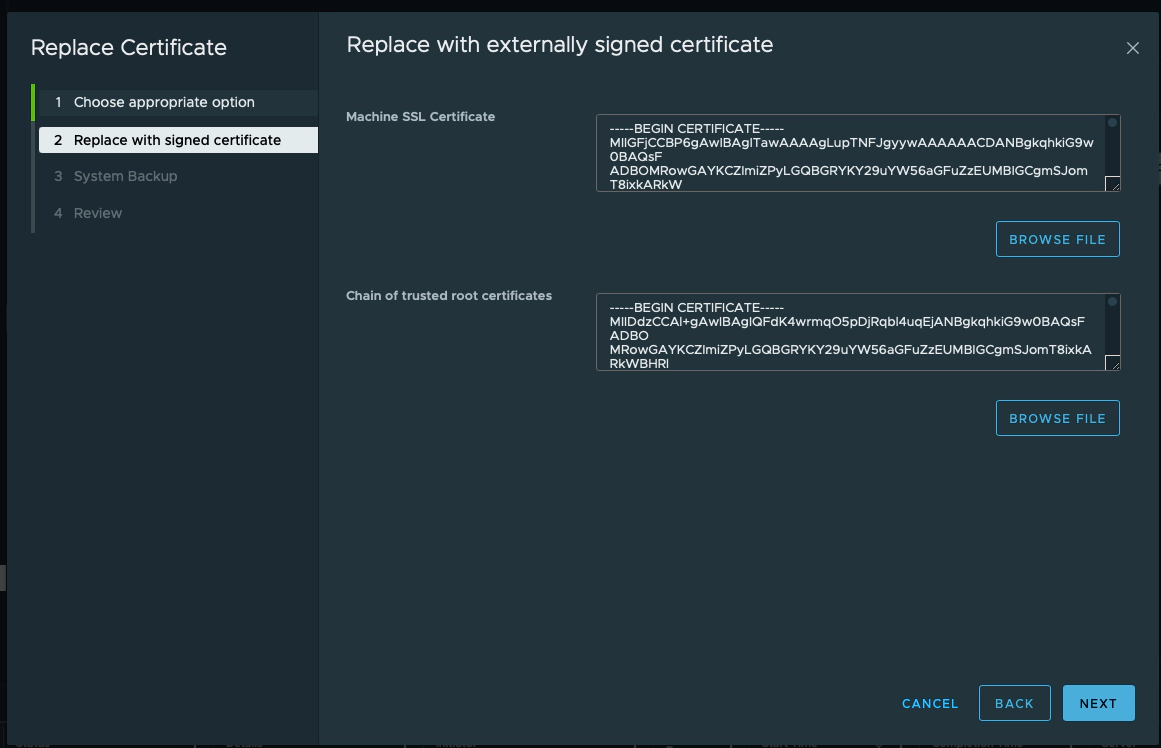Select wizard step 2 Replace with signed certificate
Viewport: 1161px width, 748px height.
pos(176,140)
